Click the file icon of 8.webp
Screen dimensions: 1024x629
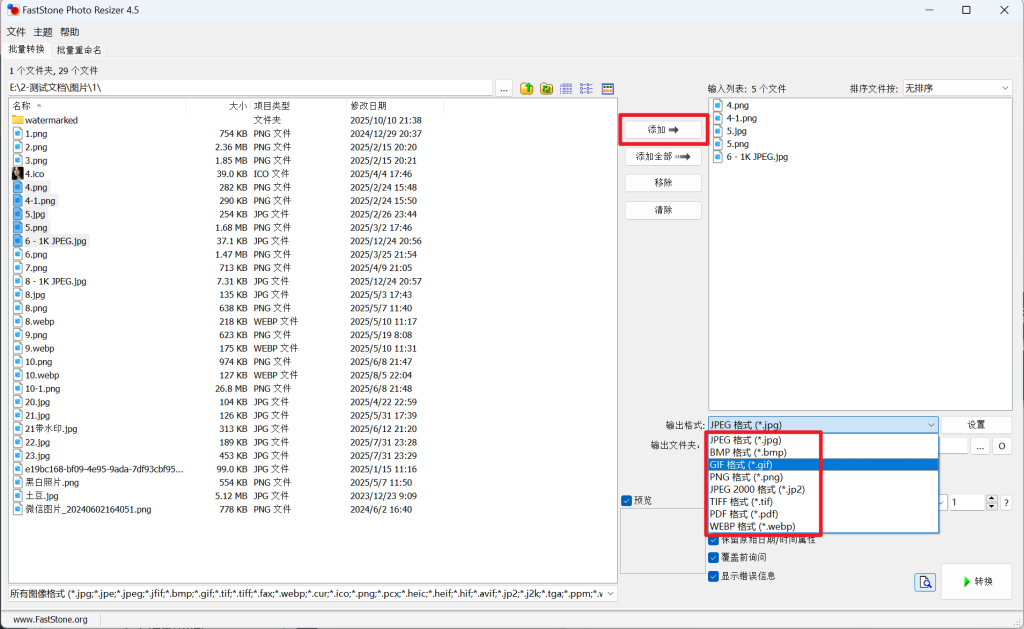click(x=18, y=321)
